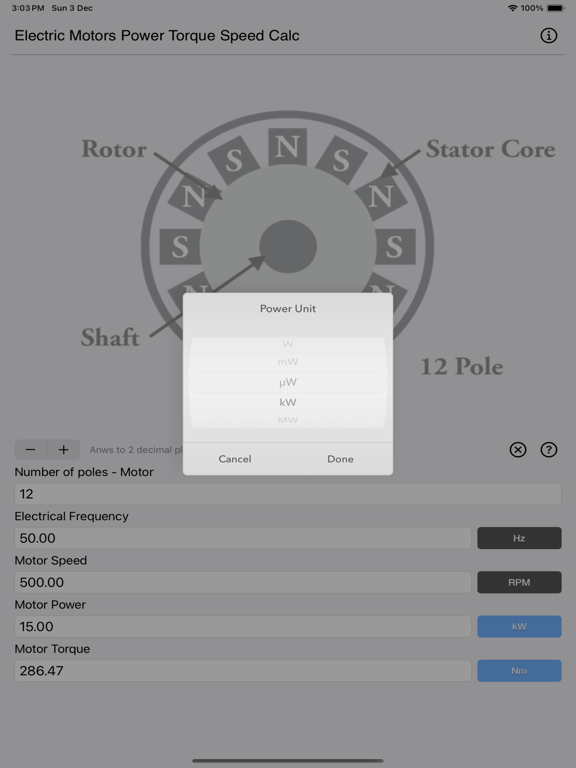Increase decimal places with plus stepper
The image size is (576, 768).
(64, 450)
